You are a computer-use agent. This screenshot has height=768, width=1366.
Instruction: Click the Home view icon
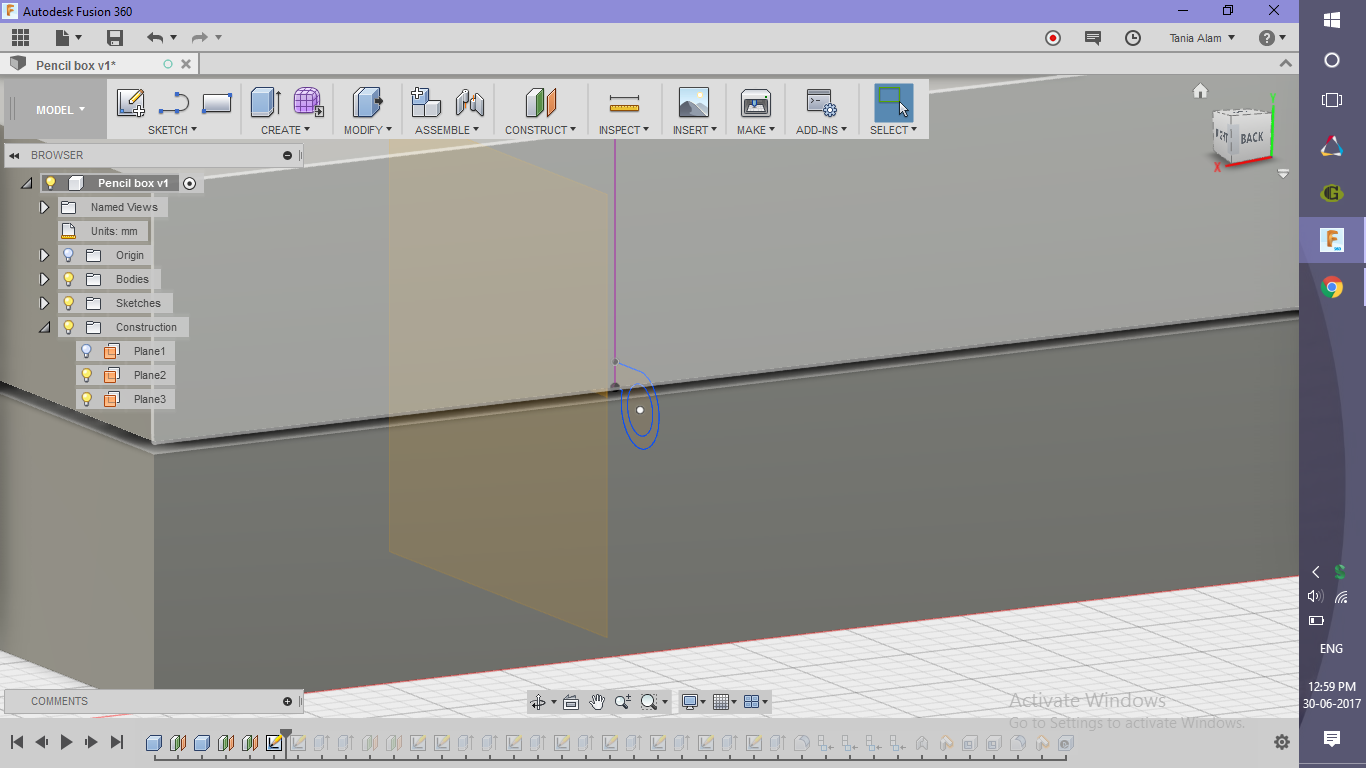coord(1201,91)
